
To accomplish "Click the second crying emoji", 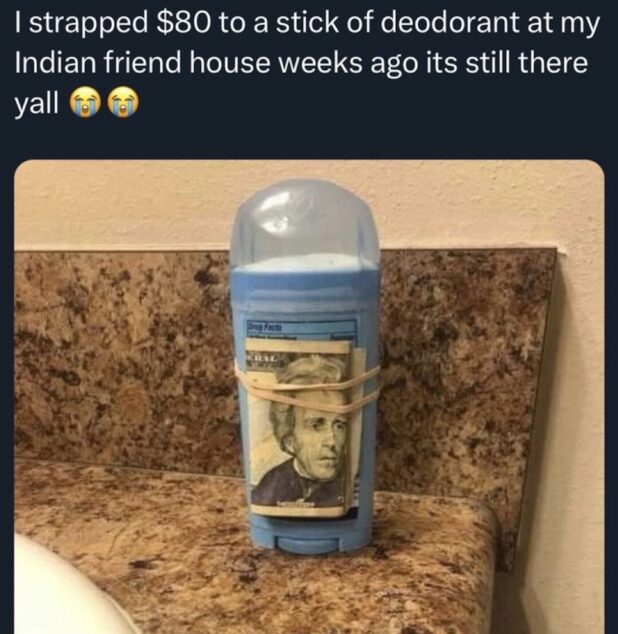I will [x=125, y=103].
